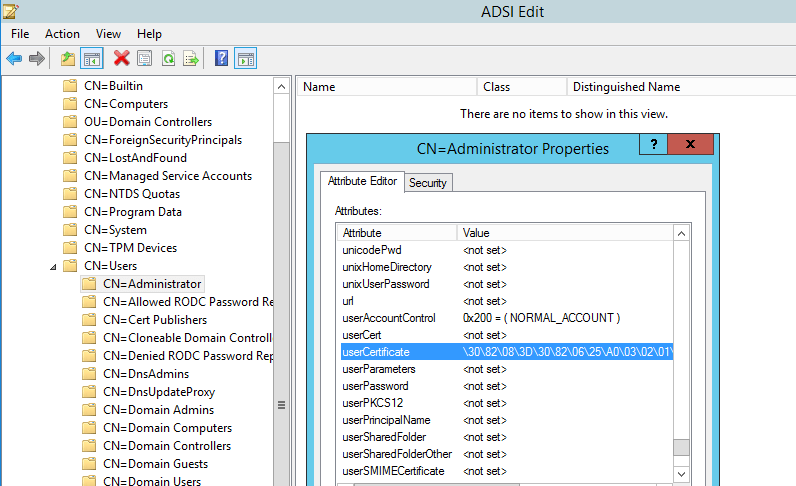Toggle the Show/Hide Action Pane icon
The width and height of the screenshot is (796, 486).
point(245,59)
